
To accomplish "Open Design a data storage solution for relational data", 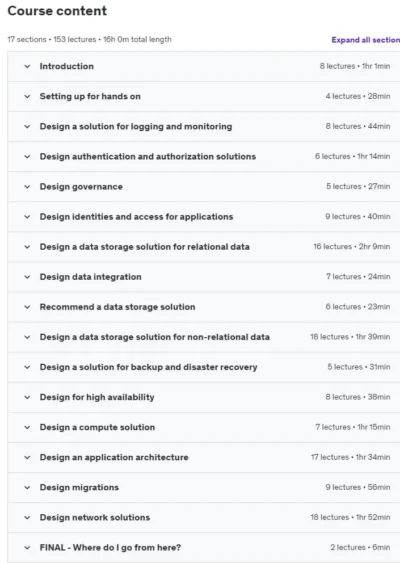I will [x=144, y=247].
